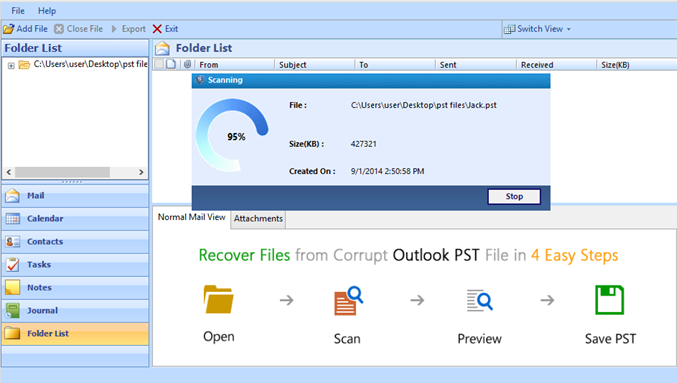
Task: Click the sidebar panel grip dots
Action: (x=72, y=182)
